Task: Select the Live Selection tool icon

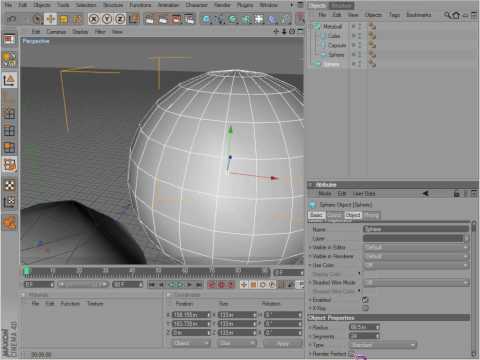Action: [x=37, y=19]
